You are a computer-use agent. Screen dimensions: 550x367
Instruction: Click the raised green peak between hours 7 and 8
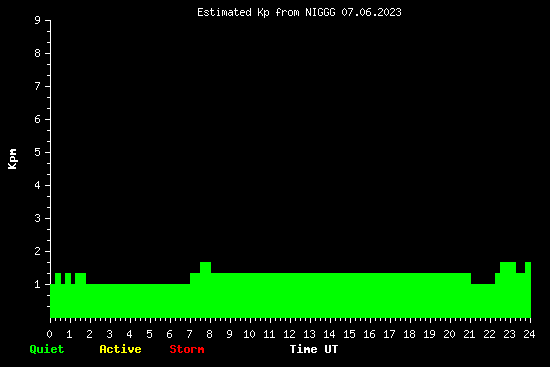pos(205,267)
